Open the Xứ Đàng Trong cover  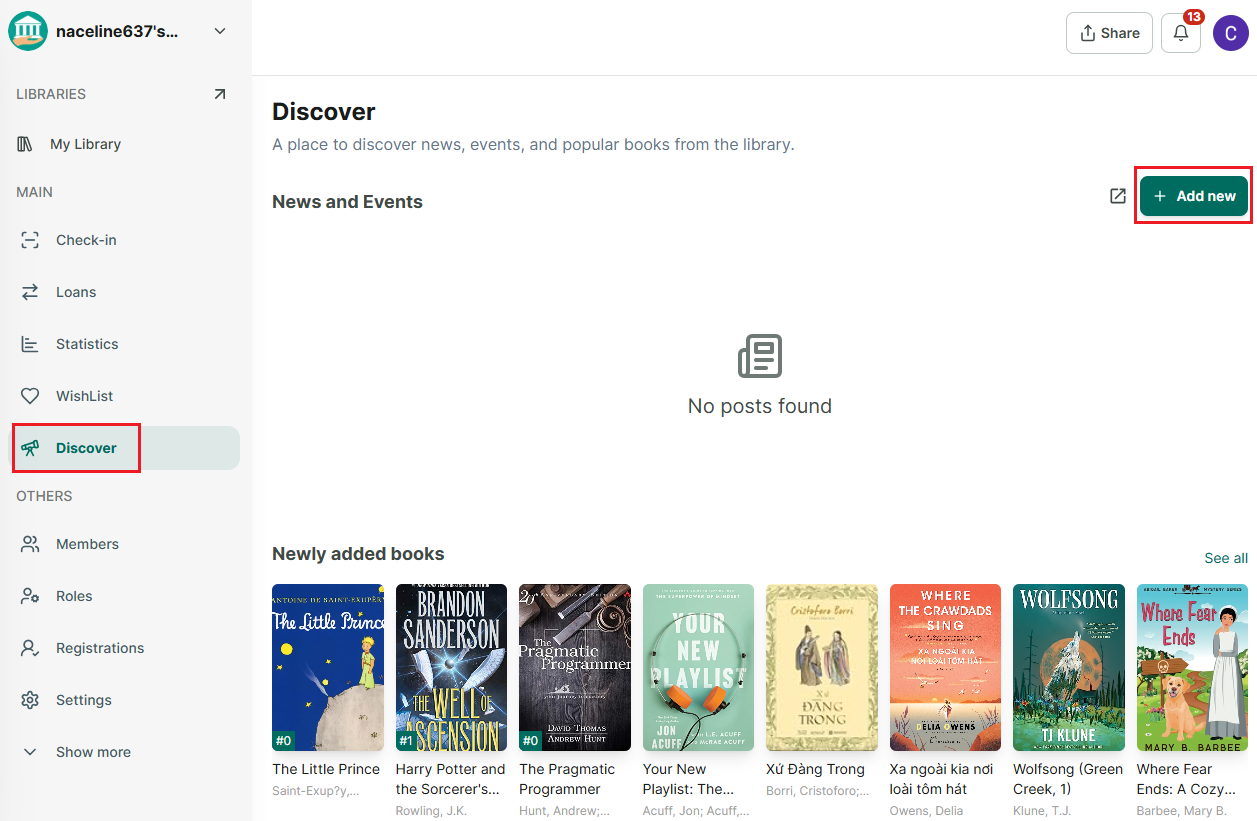[822, 668]
